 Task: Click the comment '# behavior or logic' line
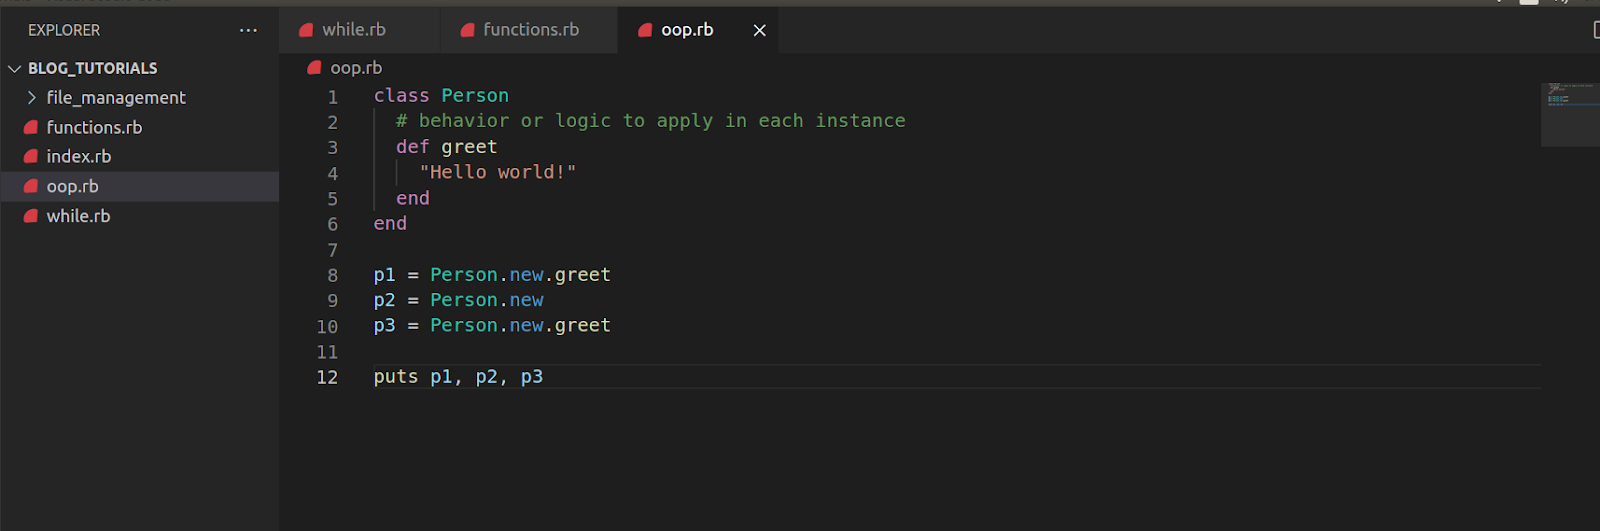[650, 120]
